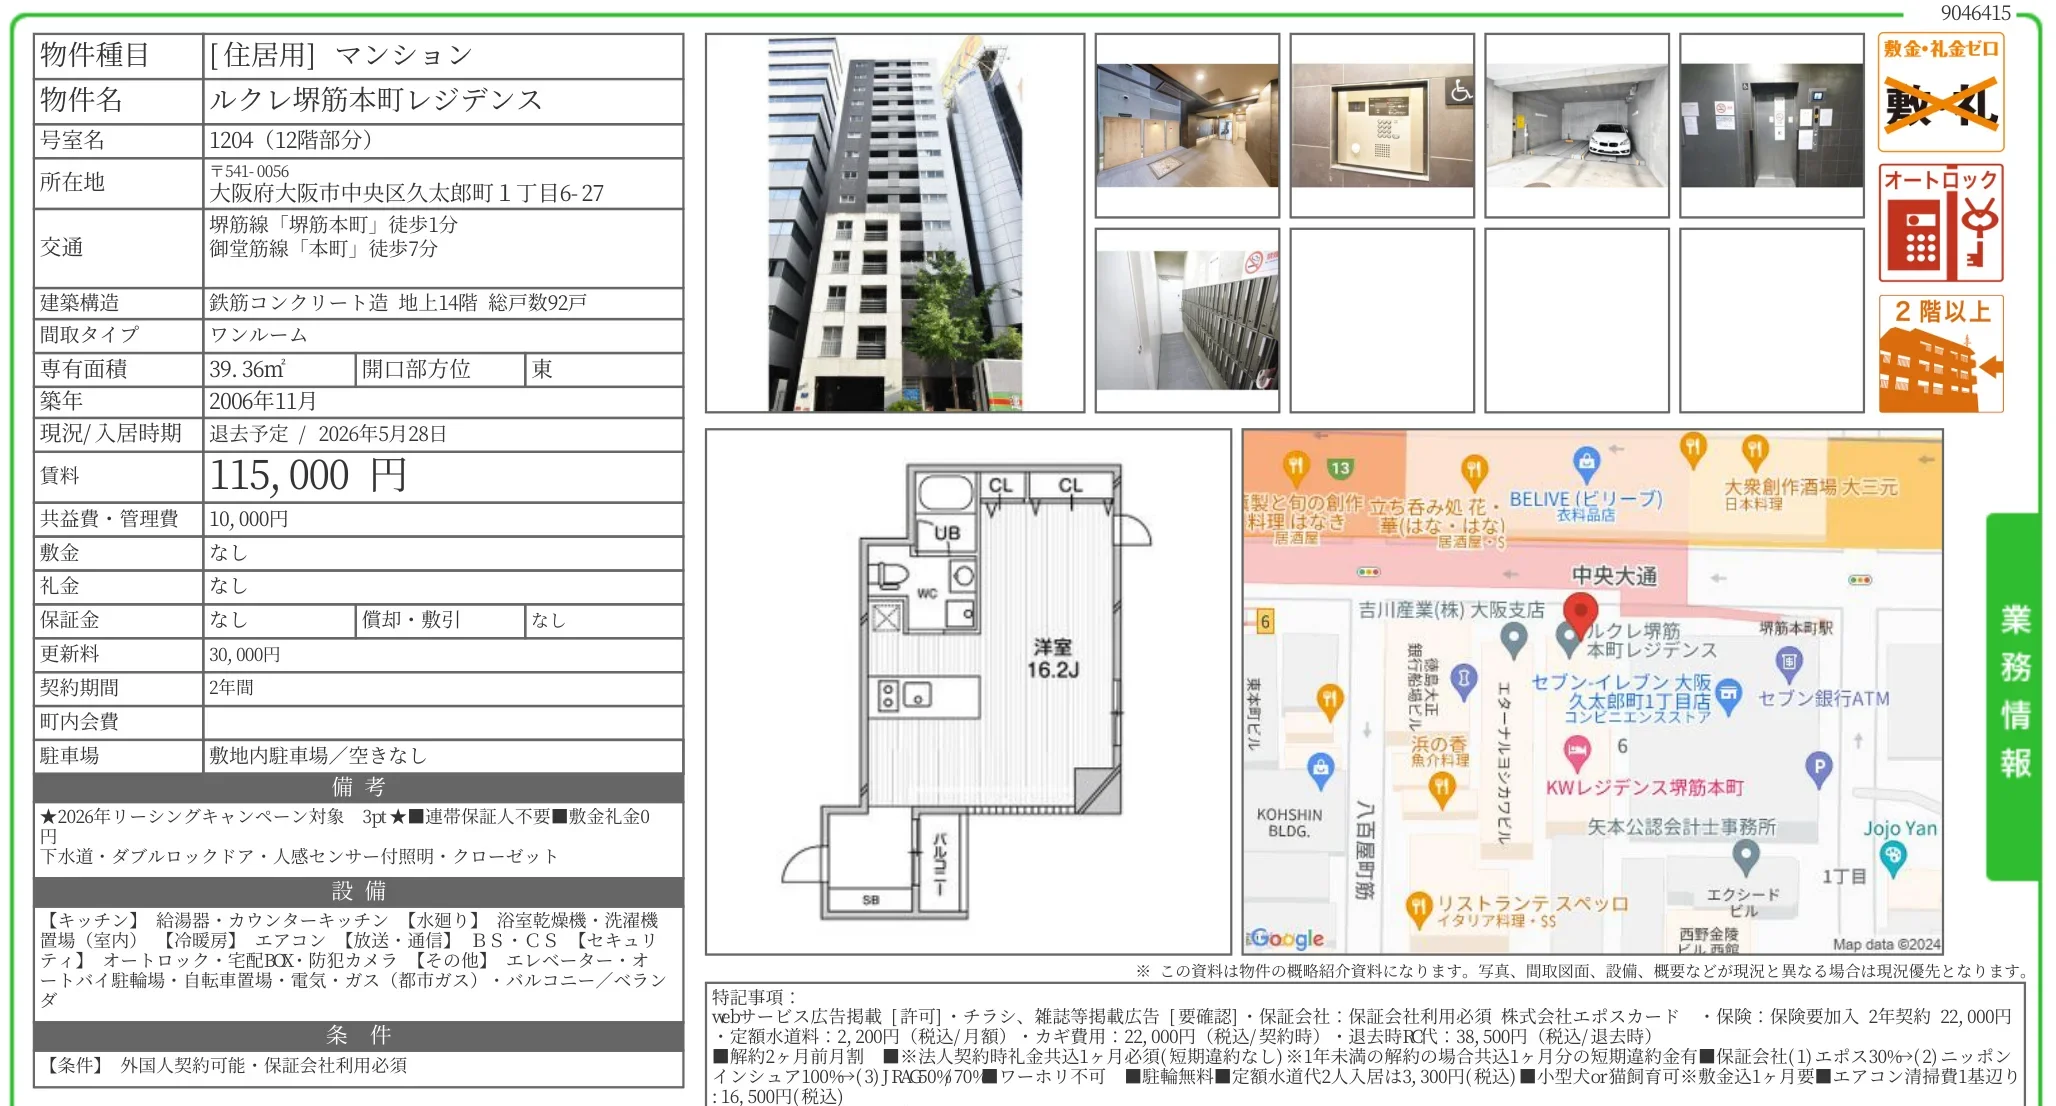Click the restaurant icon at リストランテ スペッロ
Viewport: 2056px width, 1106px height.
click(1419, 907)
